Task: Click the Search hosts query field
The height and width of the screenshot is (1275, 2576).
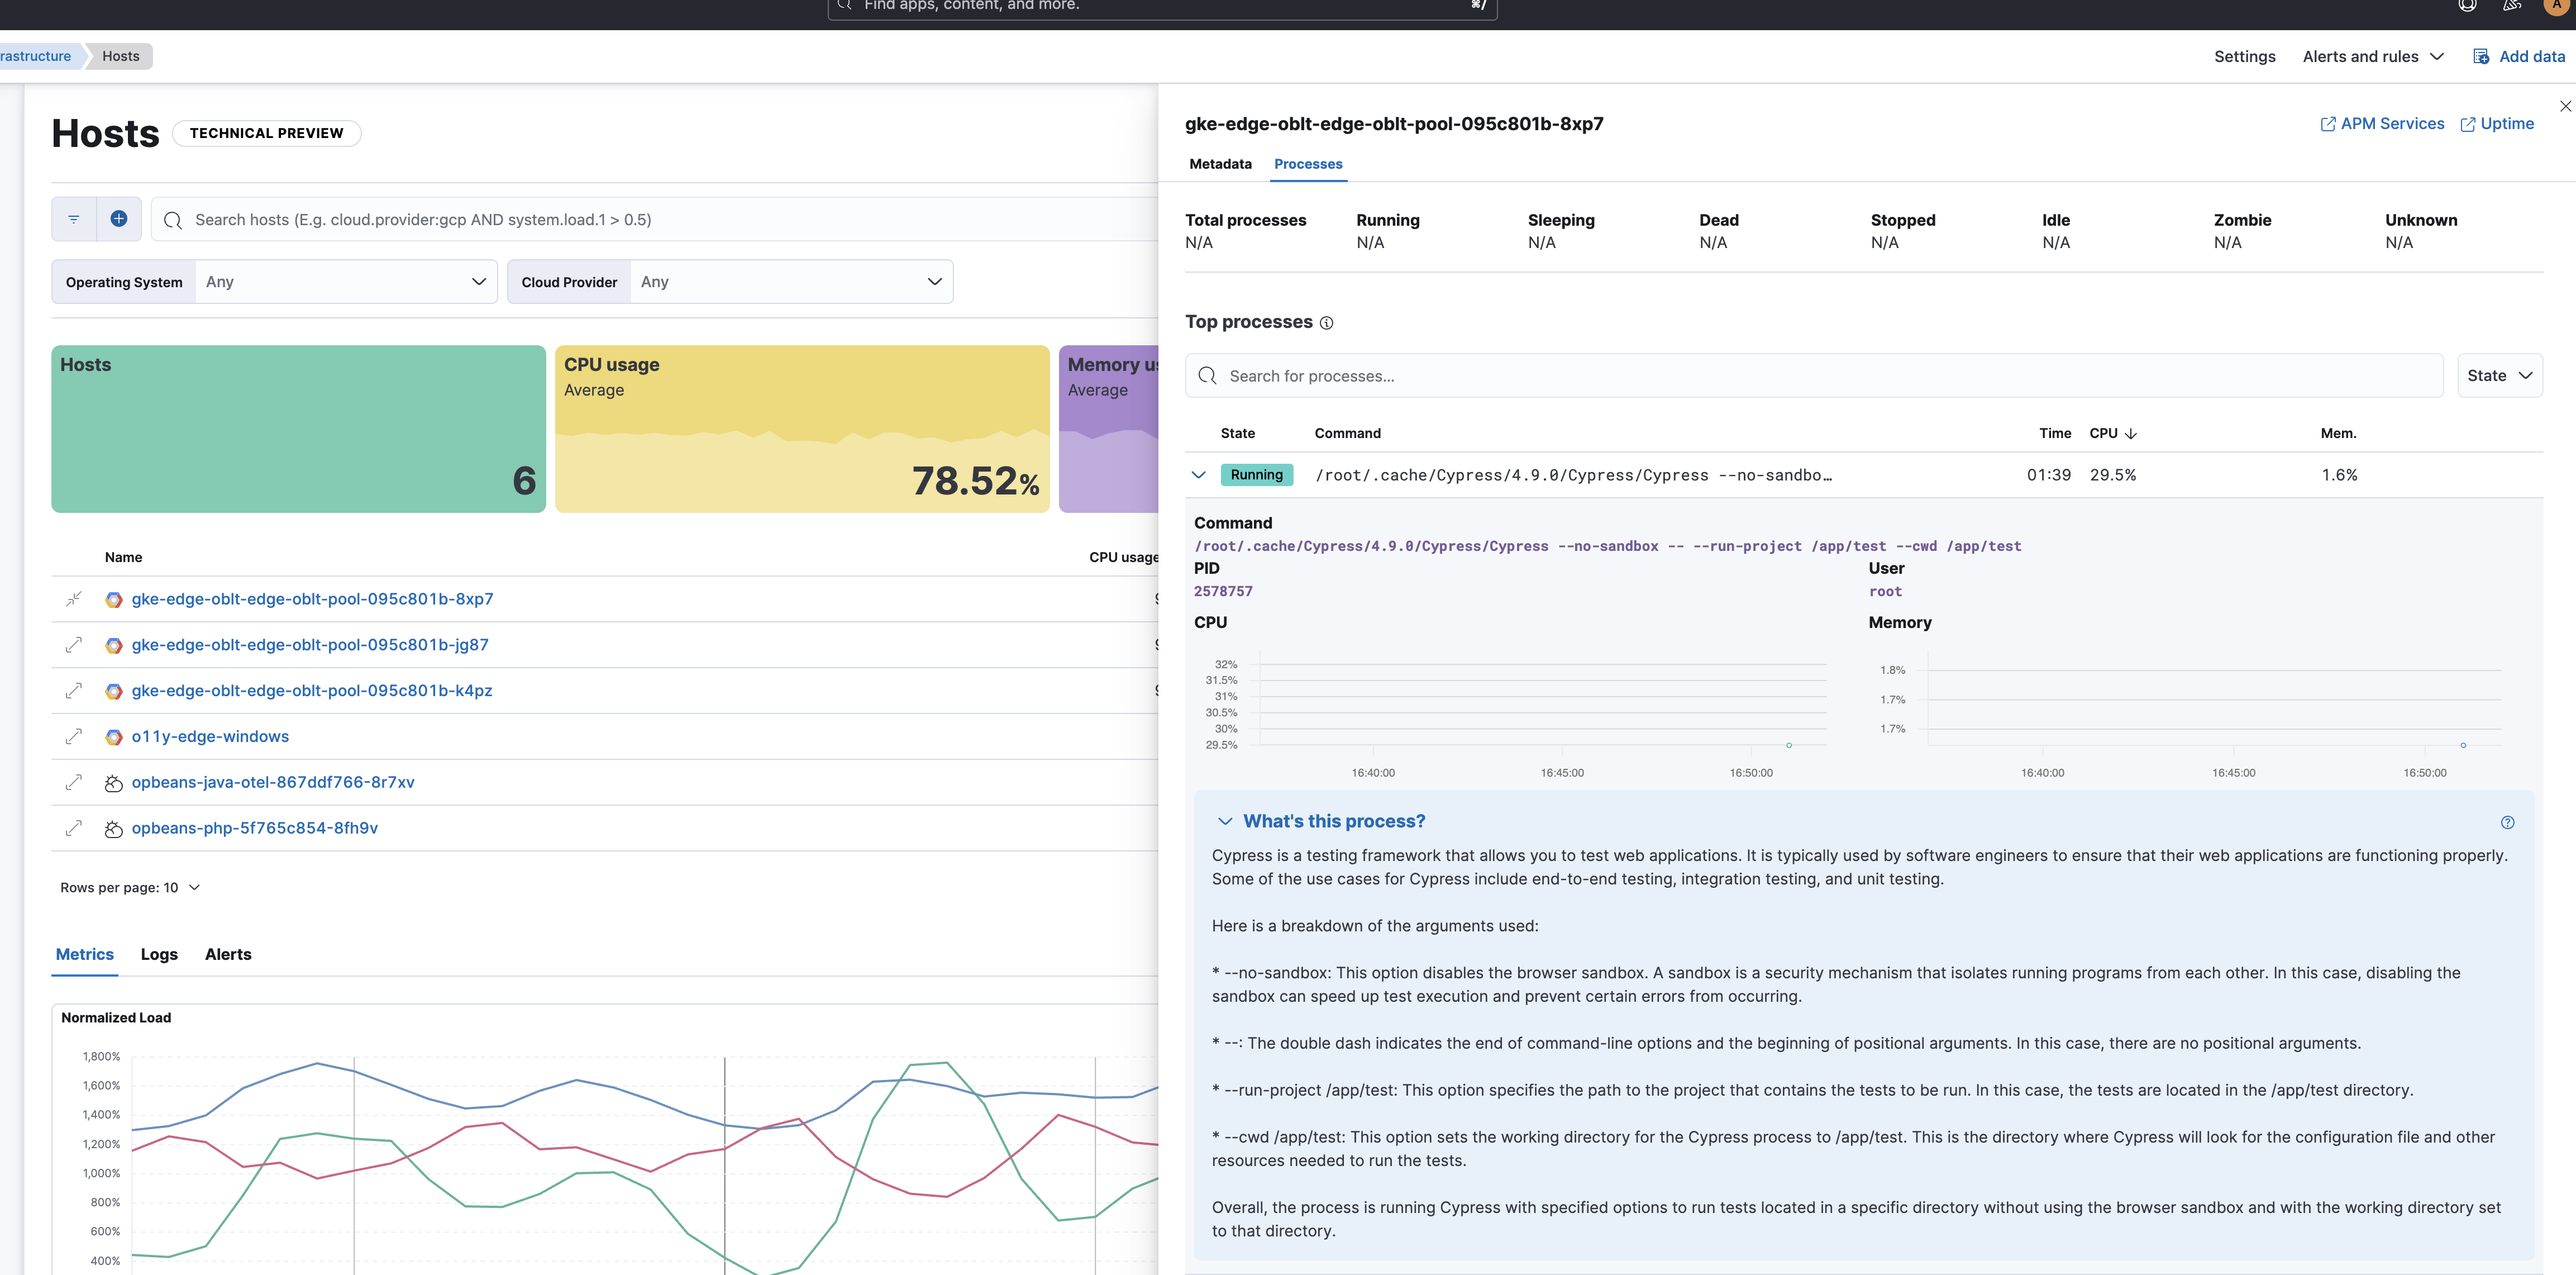Action: 655,219
